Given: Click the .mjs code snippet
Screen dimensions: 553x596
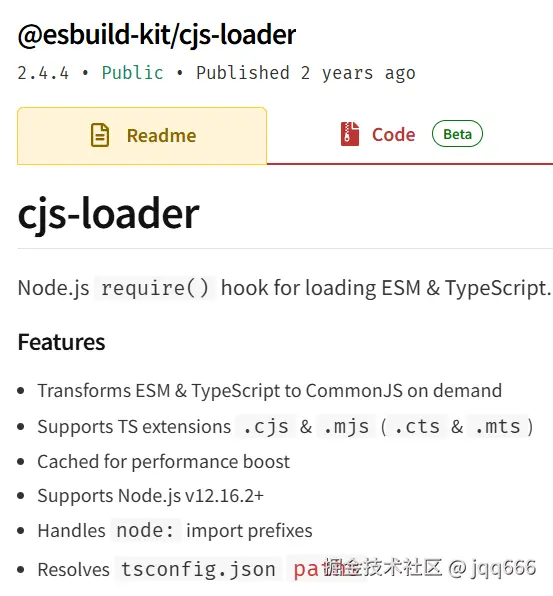Looking at the screenshot, I should [x=346, y=426].
